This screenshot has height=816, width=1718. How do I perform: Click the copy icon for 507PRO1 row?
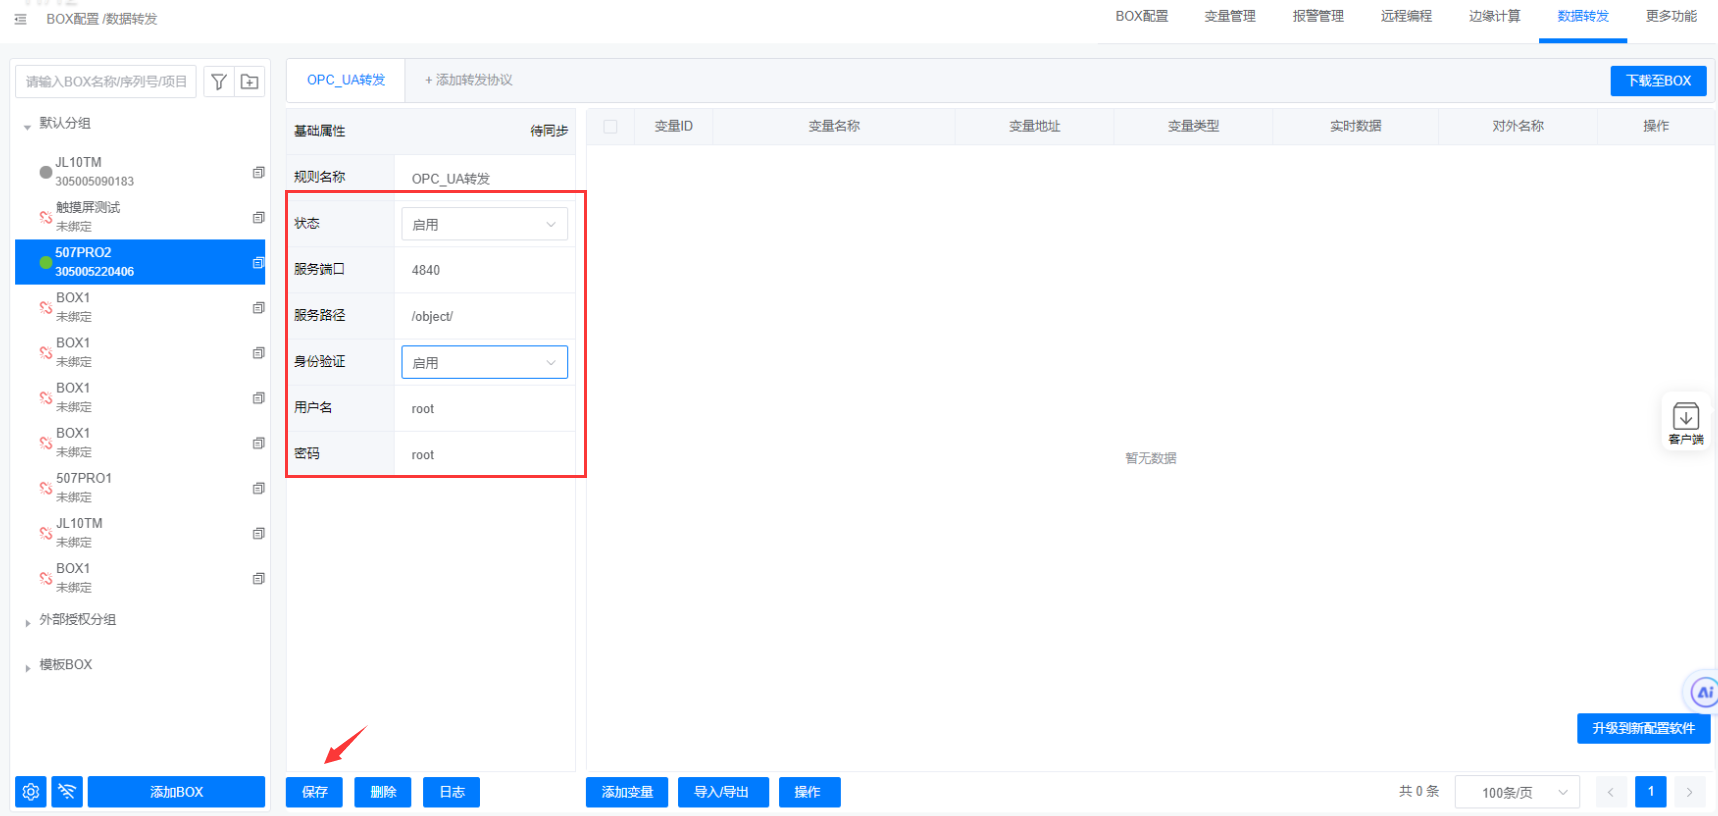(259, 488)
